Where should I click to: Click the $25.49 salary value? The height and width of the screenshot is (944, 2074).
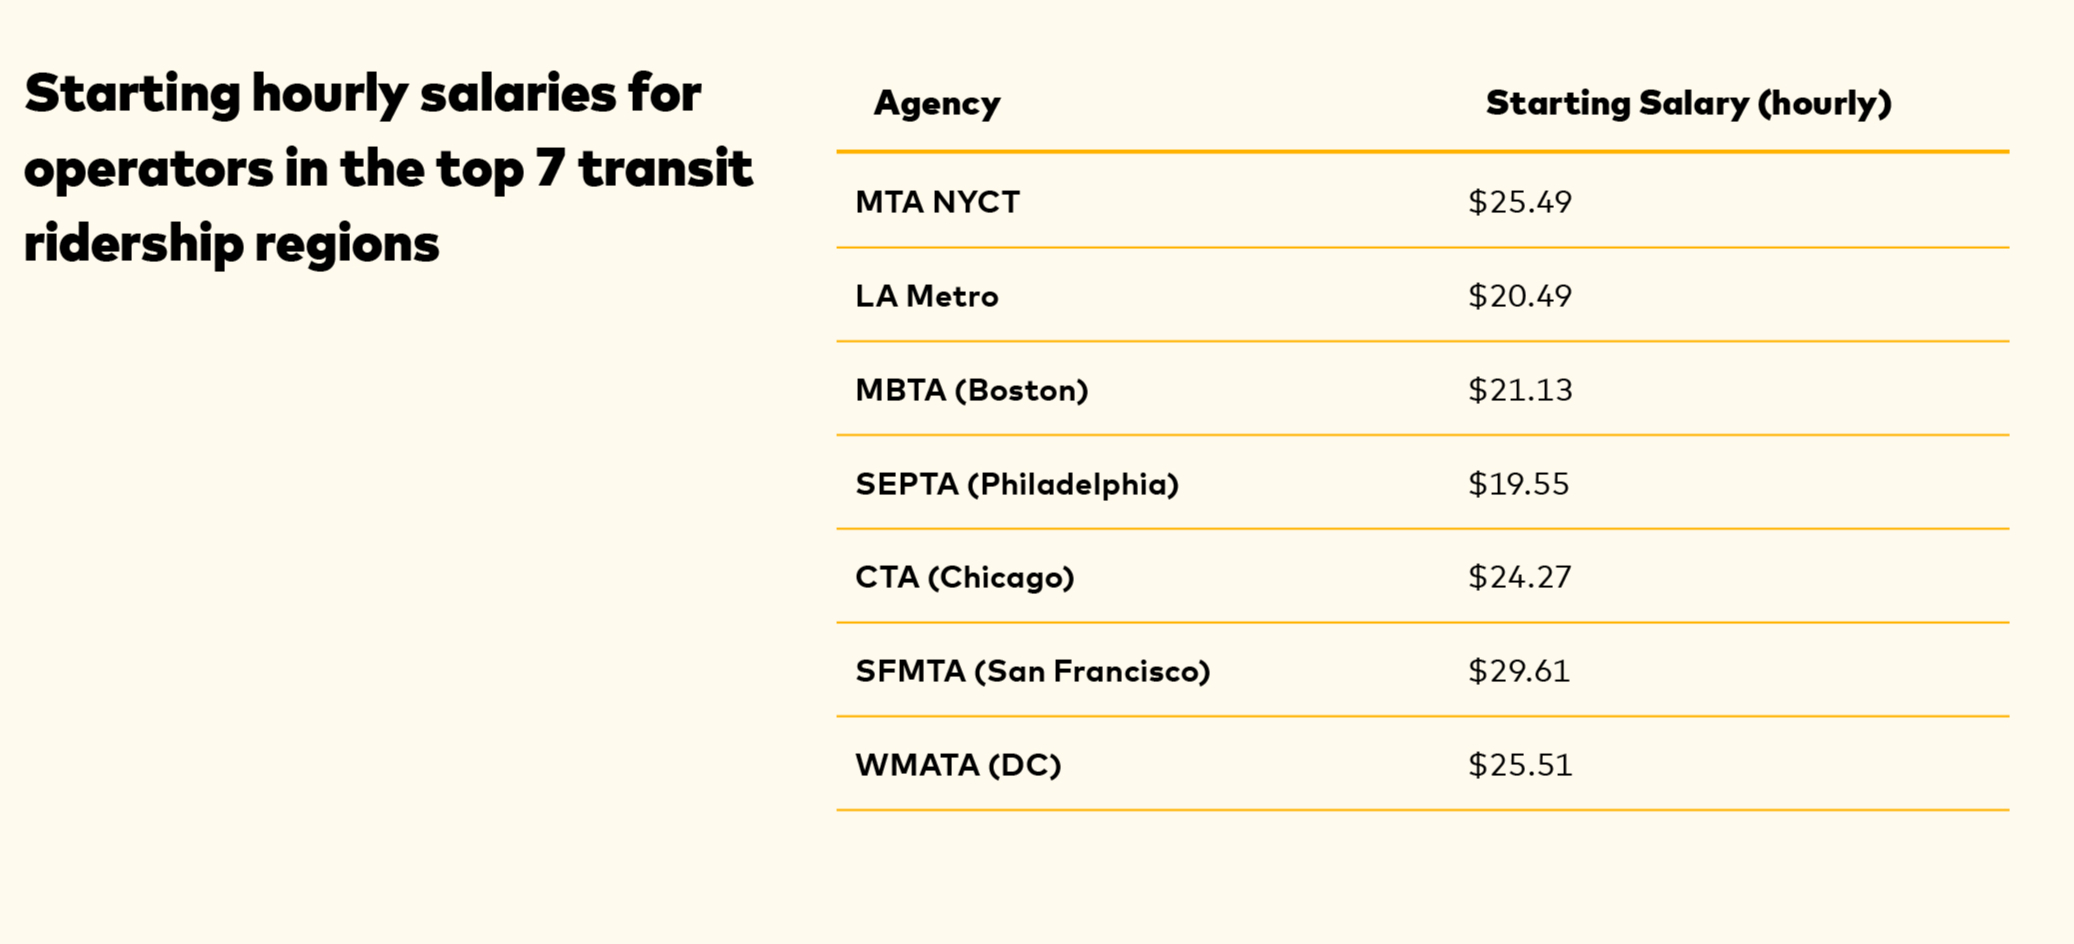click(x=1519, y=202)
